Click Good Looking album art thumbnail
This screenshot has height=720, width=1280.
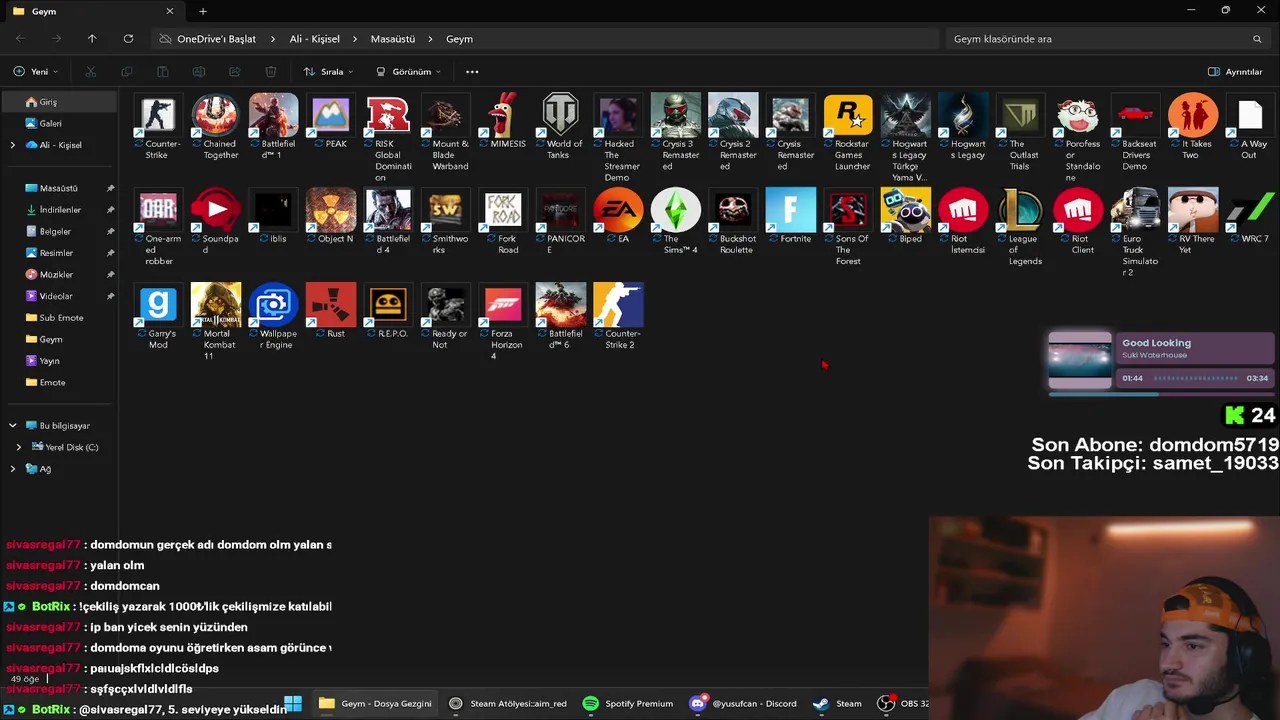pyautogui.click(x=1080, y=360)
